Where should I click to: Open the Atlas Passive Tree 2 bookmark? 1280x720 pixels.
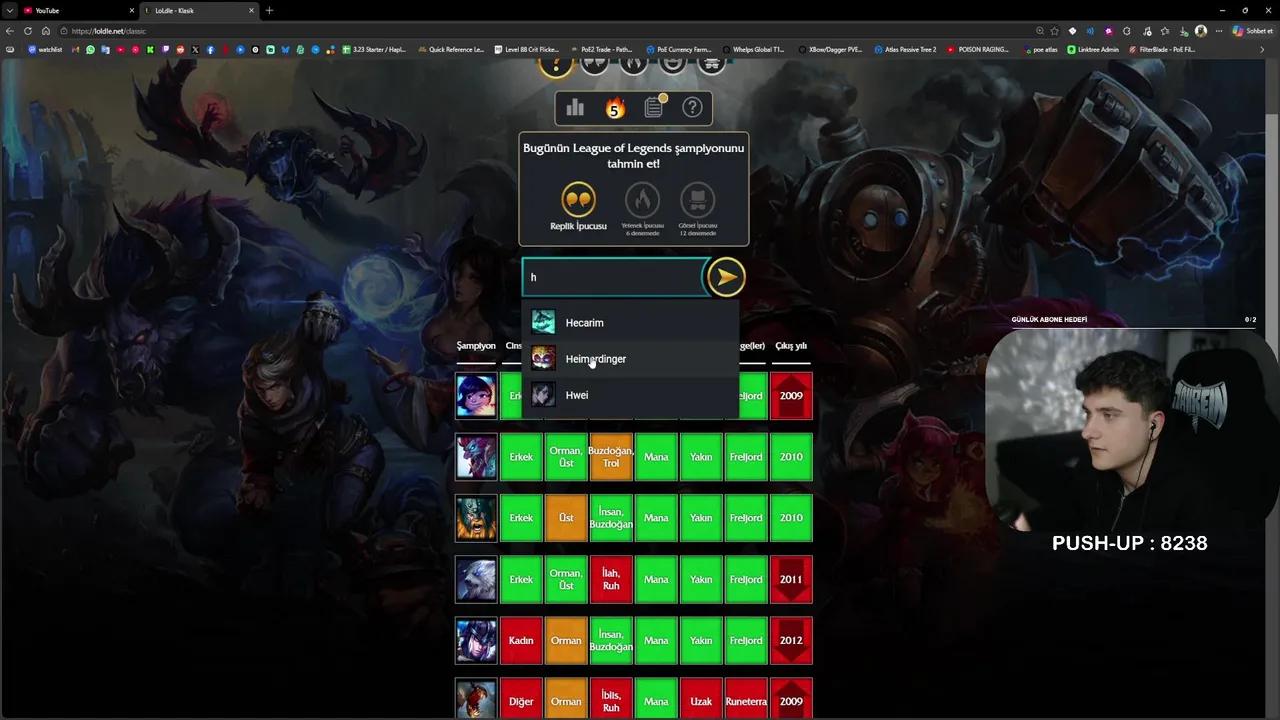[905, 49]
